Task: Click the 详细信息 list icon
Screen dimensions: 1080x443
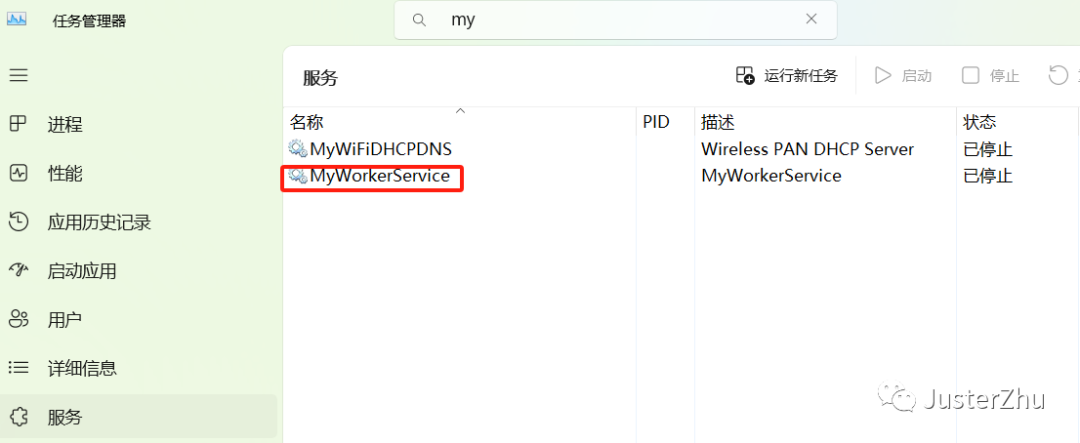Action: pyautogui.click(x=19, y=368)
